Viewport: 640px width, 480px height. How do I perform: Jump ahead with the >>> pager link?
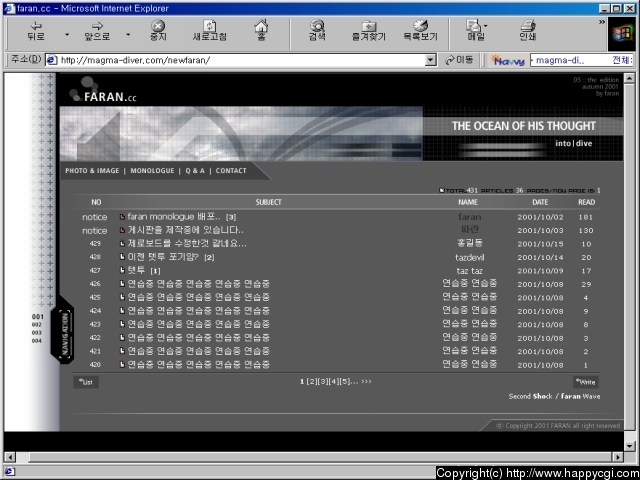(x=367, y=382)
